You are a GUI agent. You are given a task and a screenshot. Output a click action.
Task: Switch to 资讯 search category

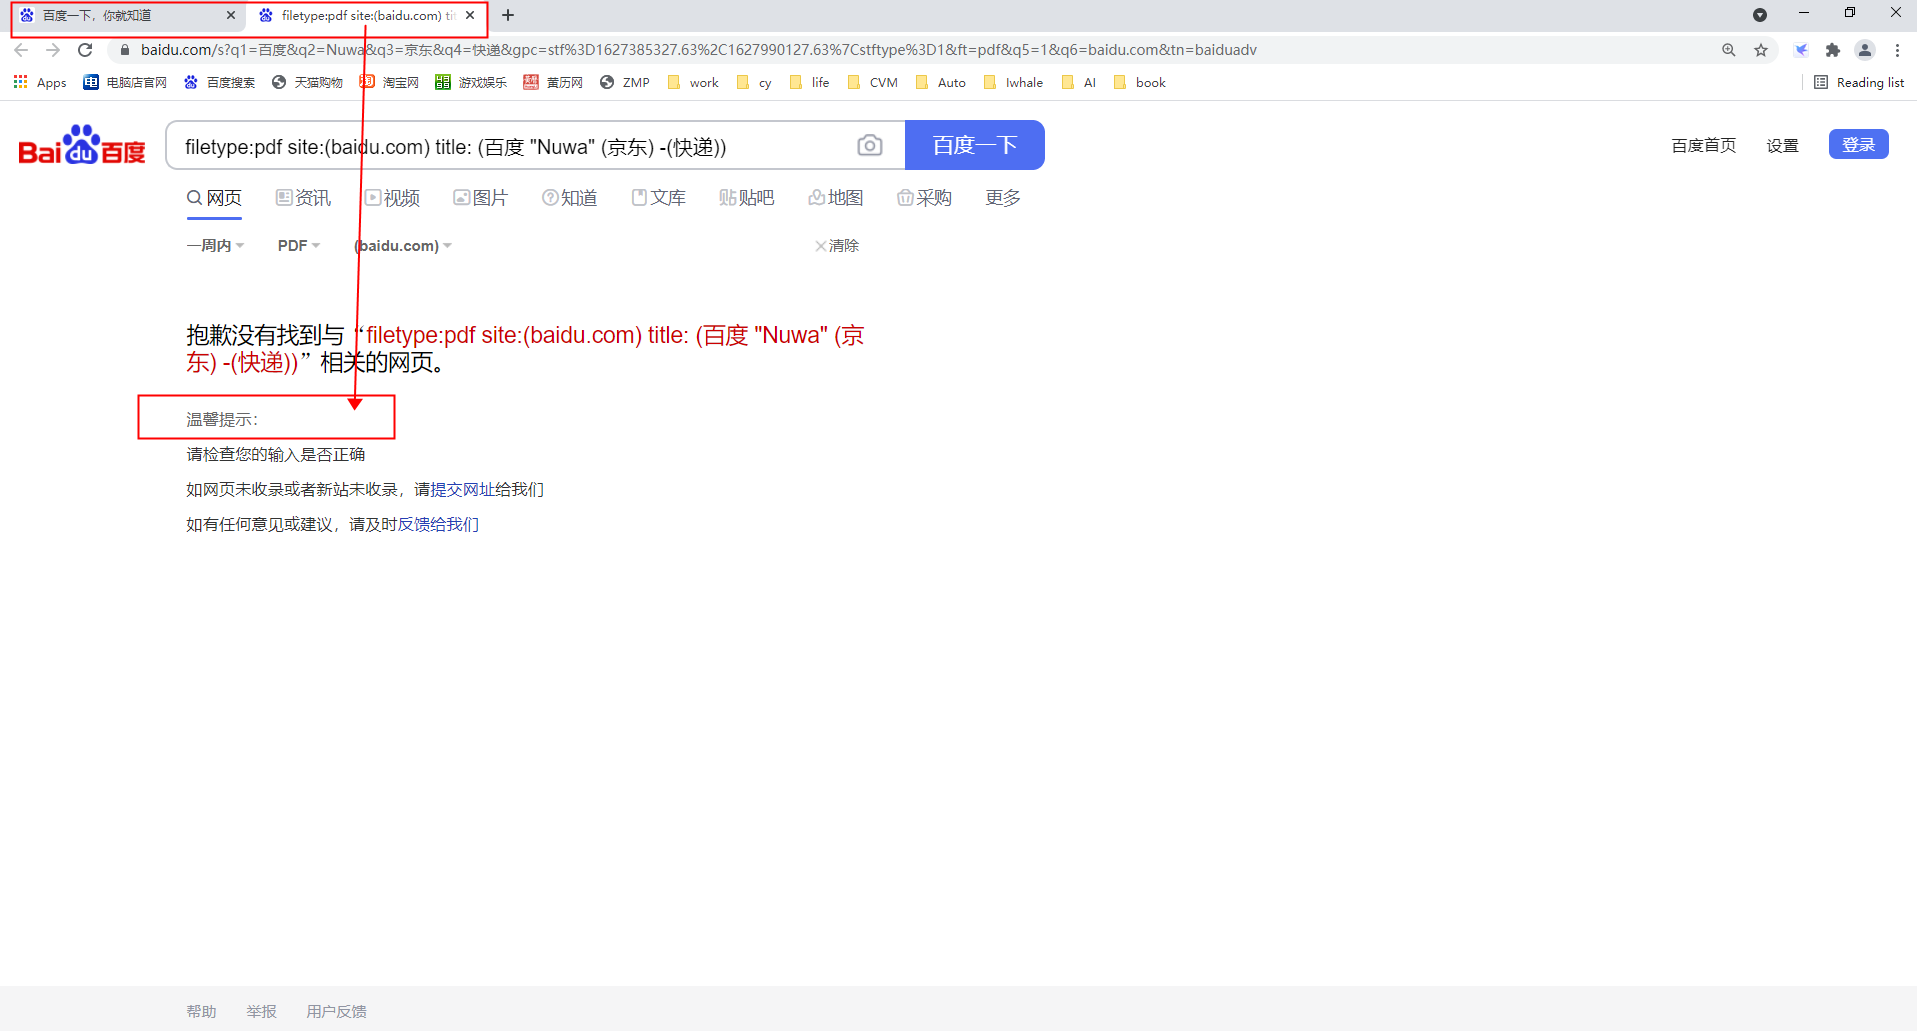(x=303, y=198)
